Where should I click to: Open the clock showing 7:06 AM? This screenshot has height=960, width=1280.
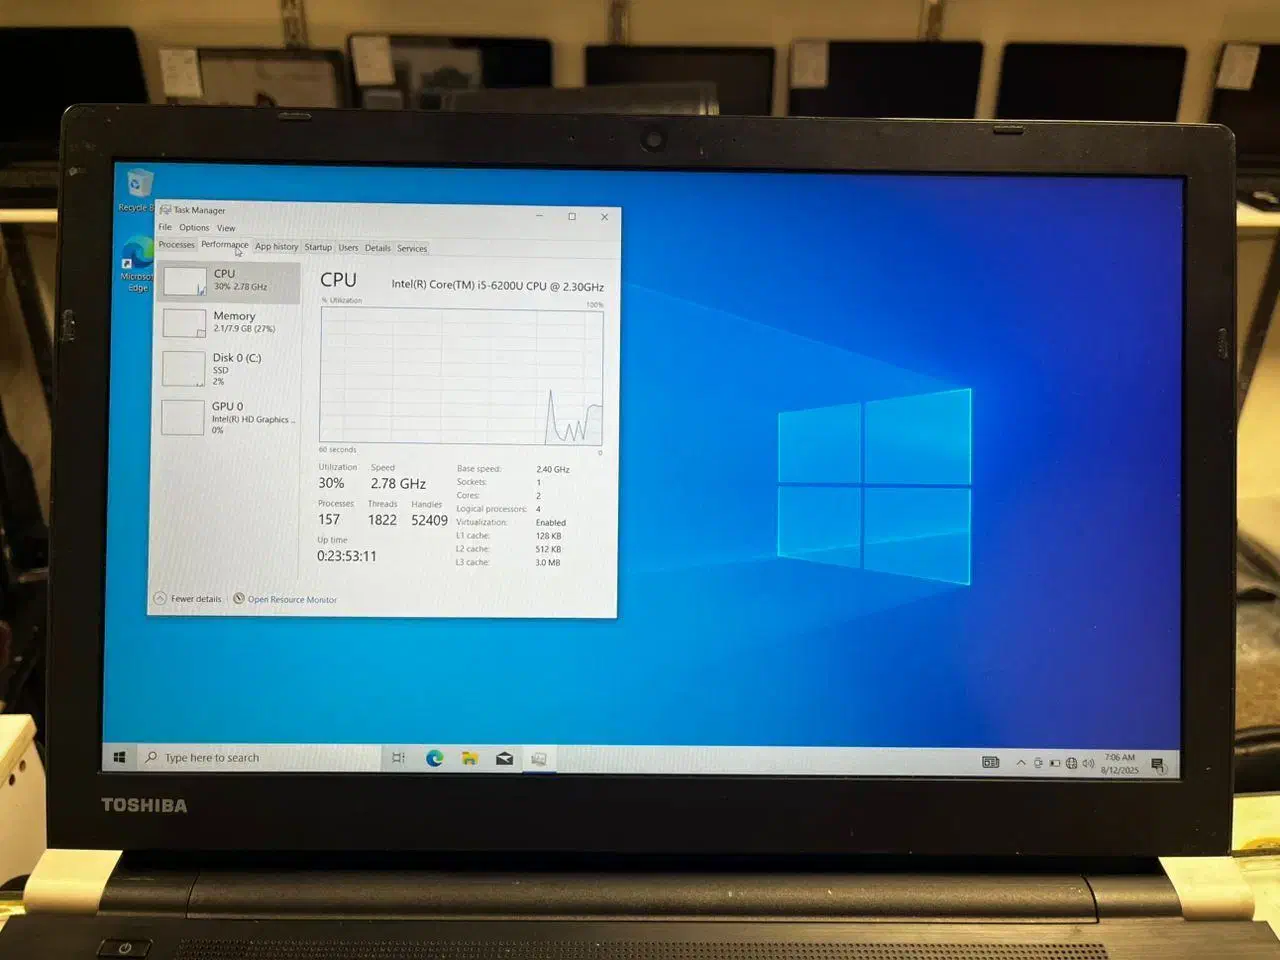(x=1120, y=764)
